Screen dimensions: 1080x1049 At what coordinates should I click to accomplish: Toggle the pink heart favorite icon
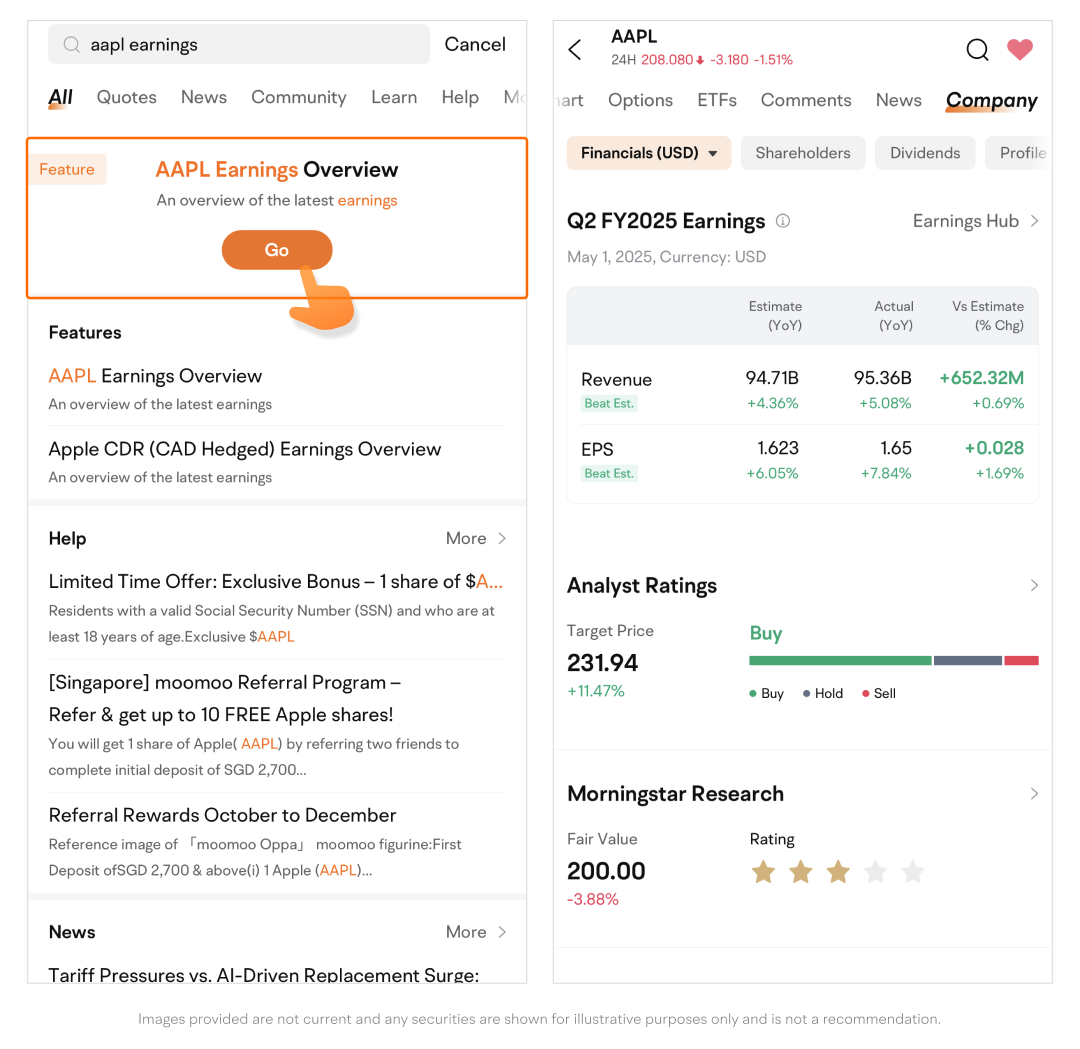1020,50
